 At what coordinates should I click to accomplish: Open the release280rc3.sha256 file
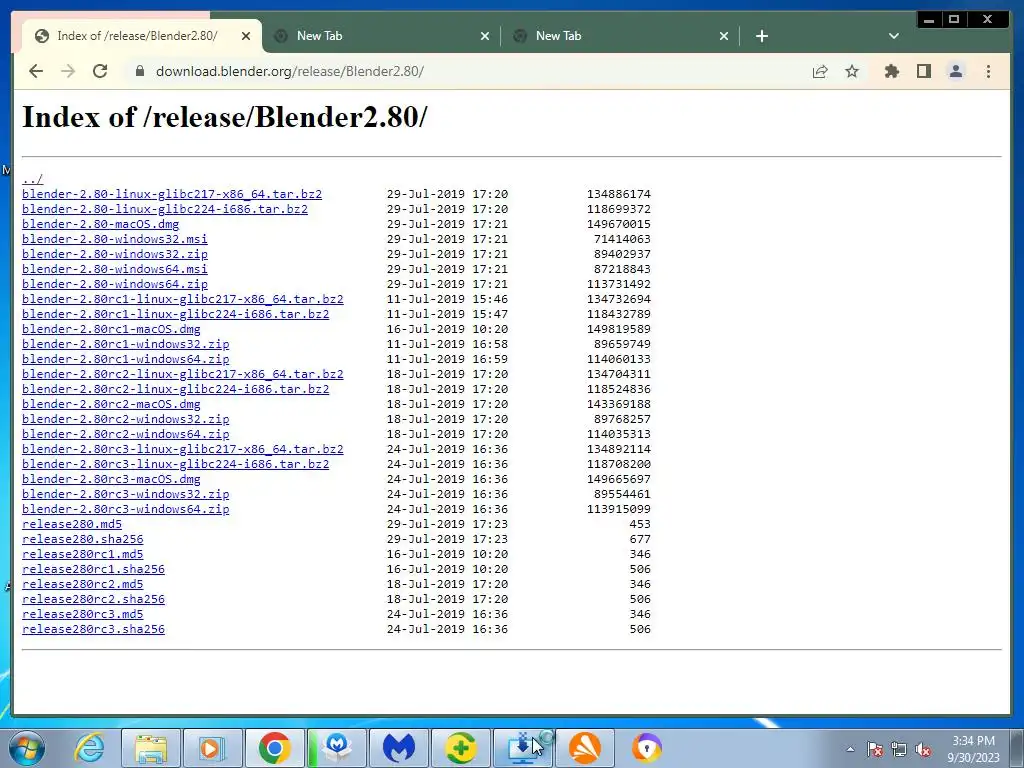[x=93, y=630]
